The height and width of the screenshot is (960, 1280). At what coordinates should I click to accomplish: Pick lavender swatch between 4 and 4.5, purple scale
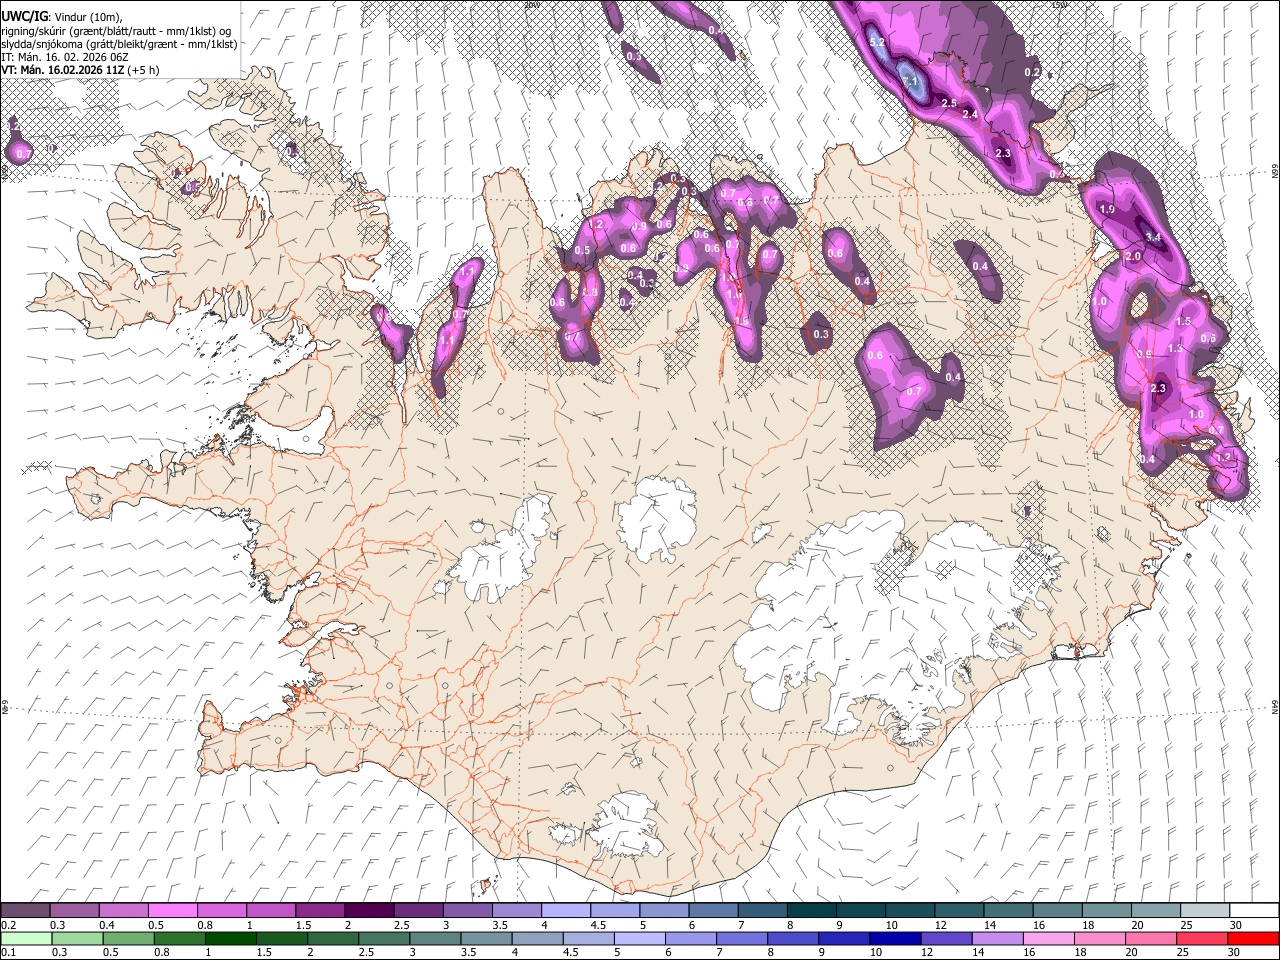564,911
